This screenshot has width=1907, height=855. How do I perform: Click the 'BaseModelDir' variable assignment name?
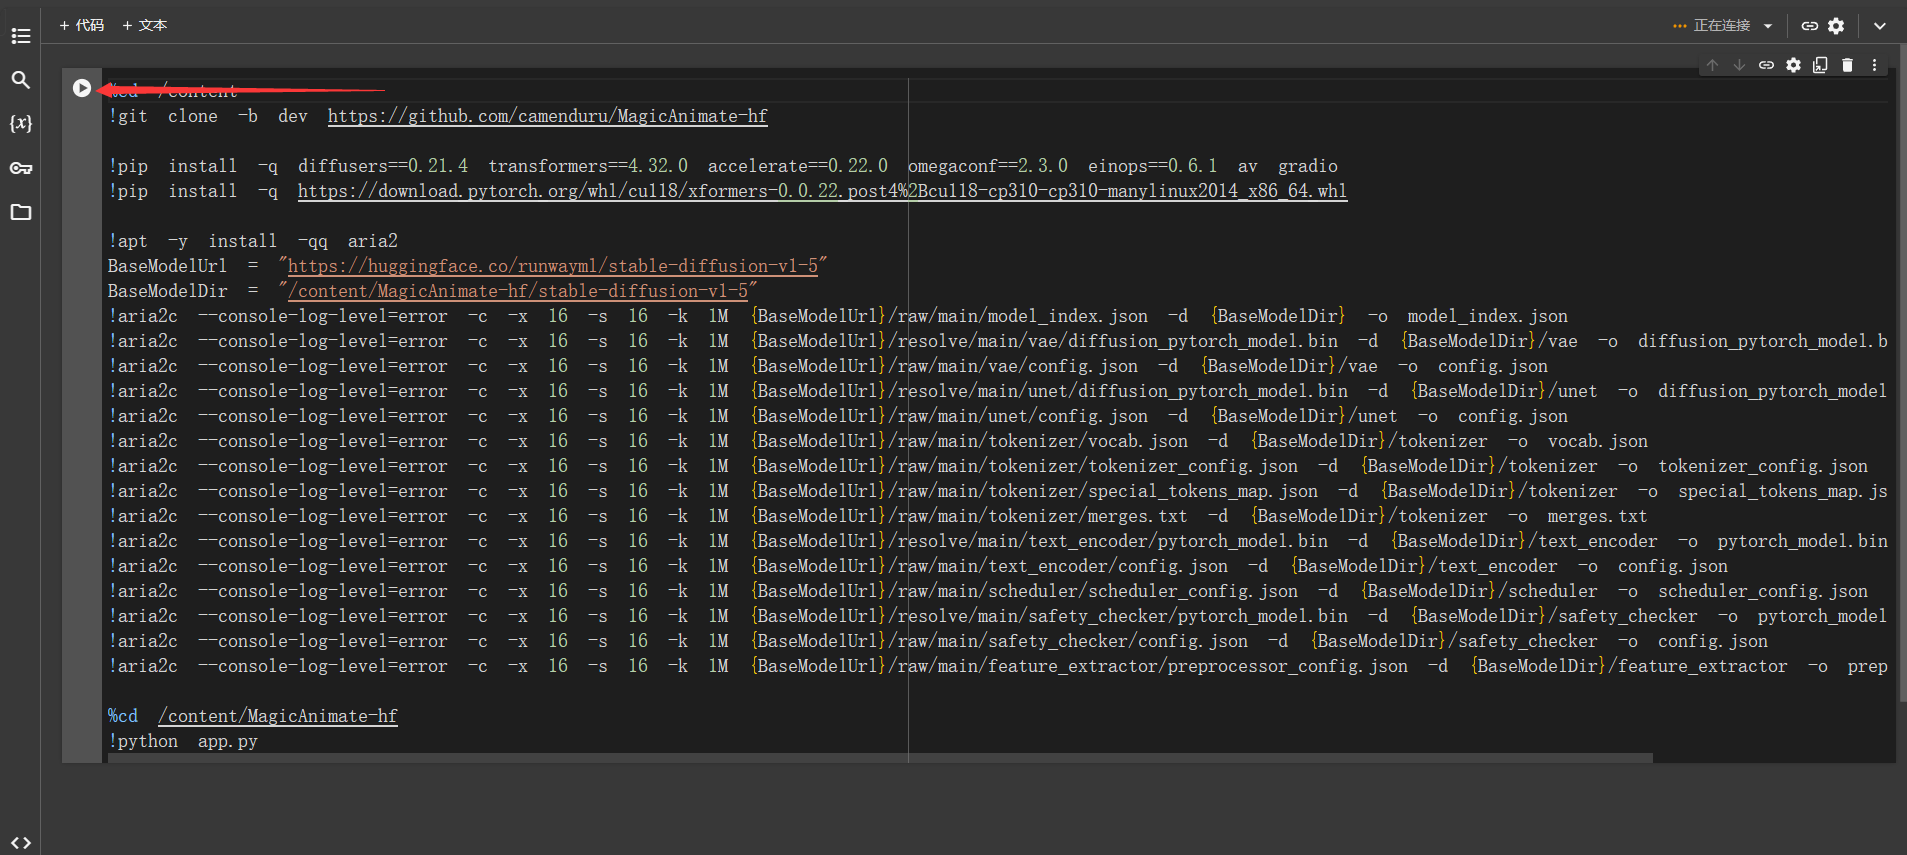(167, 291)
